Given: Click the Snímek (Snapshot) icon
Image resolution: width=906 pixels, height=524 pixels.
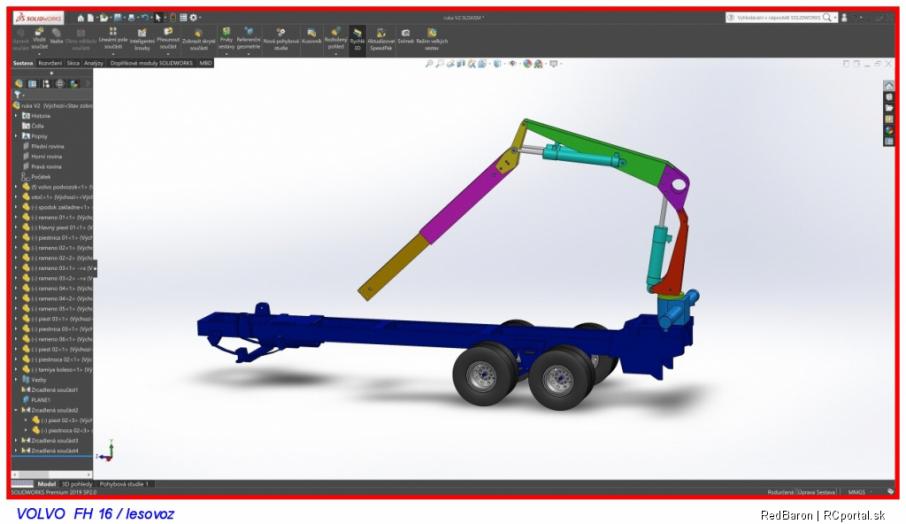Looking at the screenshot, I should (405, 37).
